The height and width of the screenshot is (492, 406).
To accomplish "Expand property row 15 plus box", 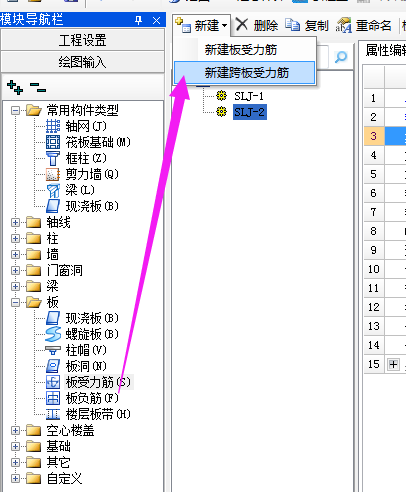I will click(393, 364).
